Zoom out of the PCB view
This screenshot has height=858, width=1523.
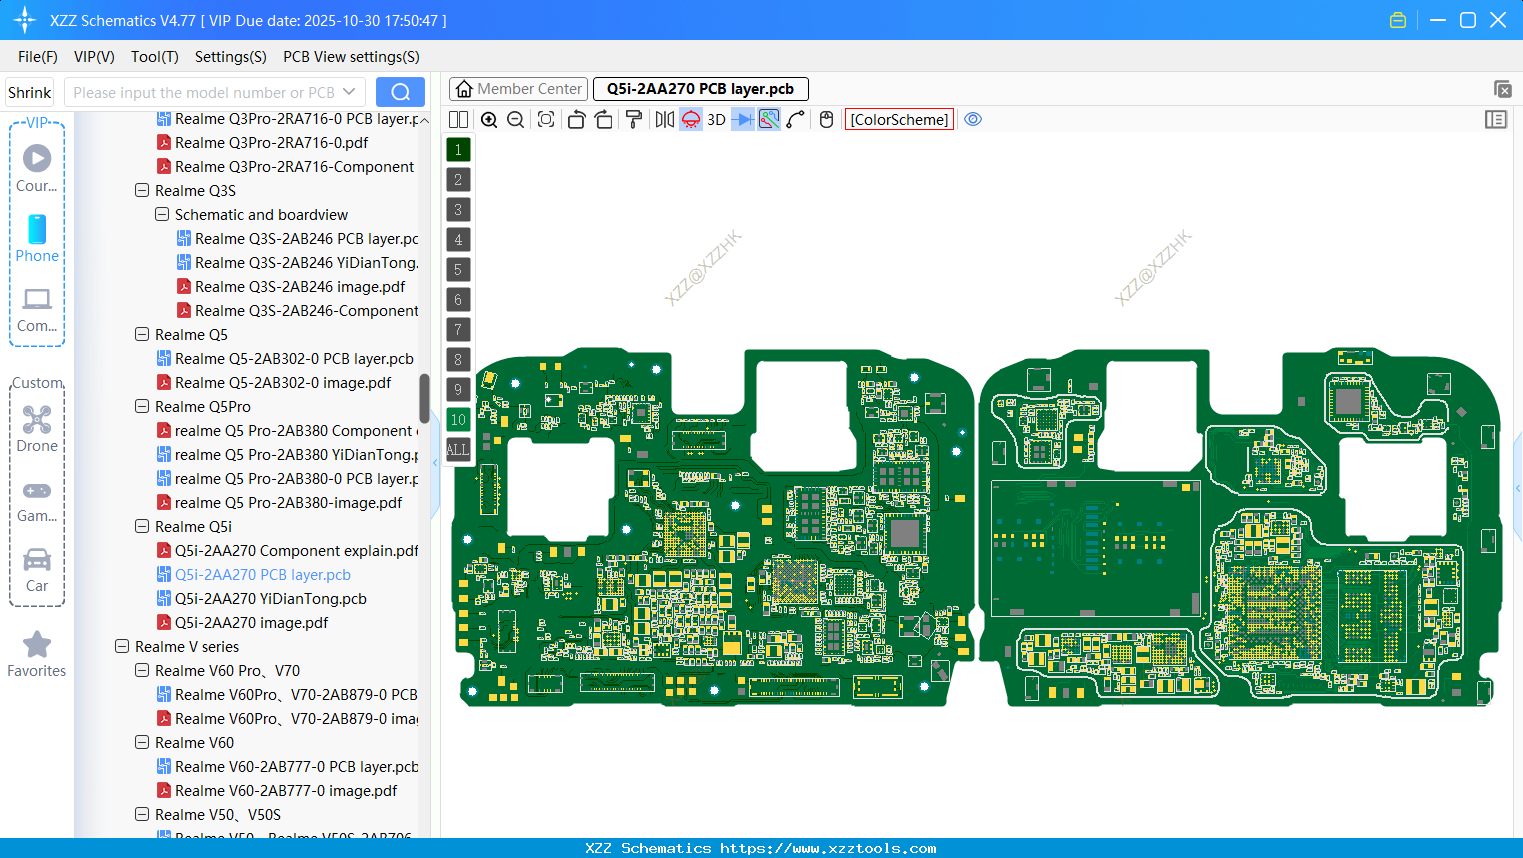click(515, 119)
